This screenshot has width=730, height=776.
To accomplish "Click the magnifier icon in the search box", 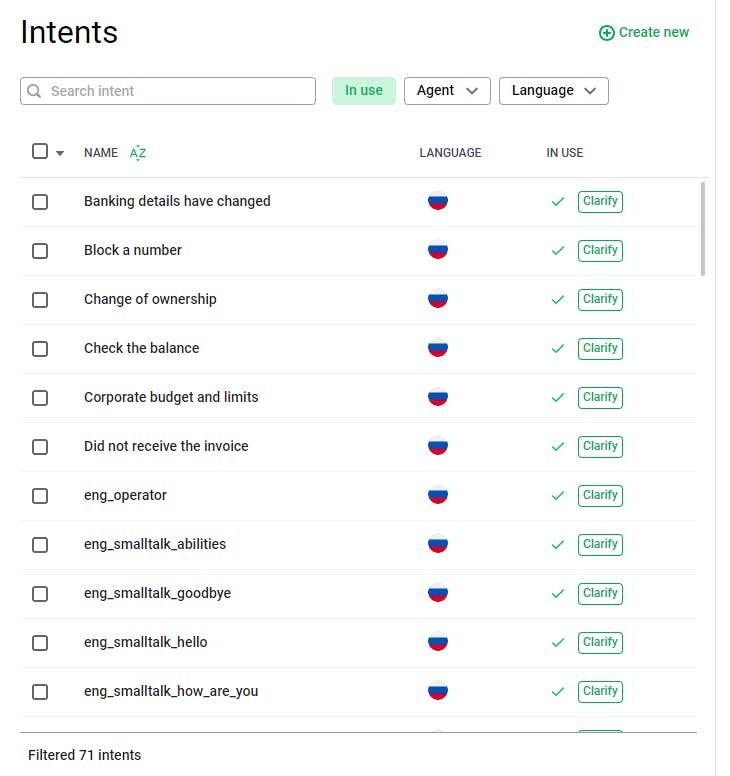I will 35,91.
